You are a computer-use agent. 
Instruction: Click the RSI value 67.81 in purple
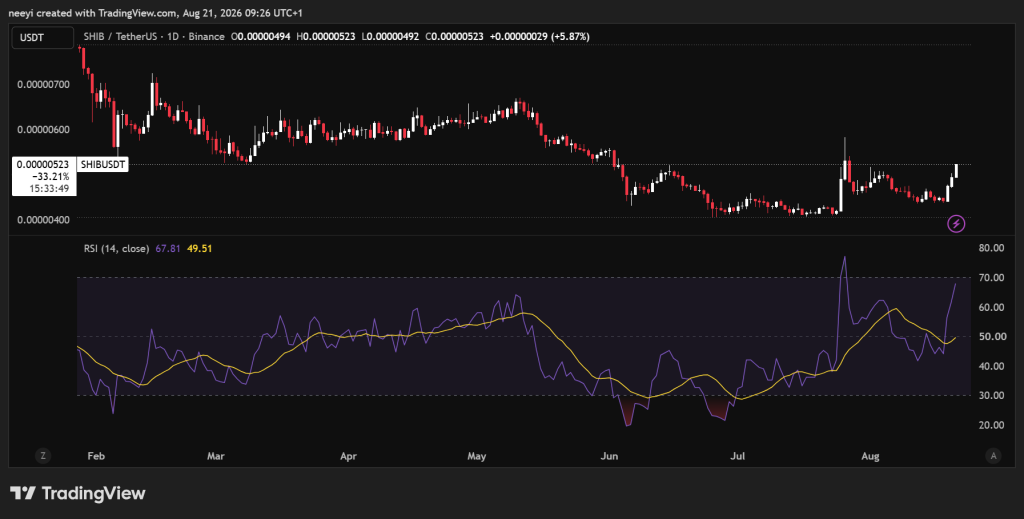point(168,248)
